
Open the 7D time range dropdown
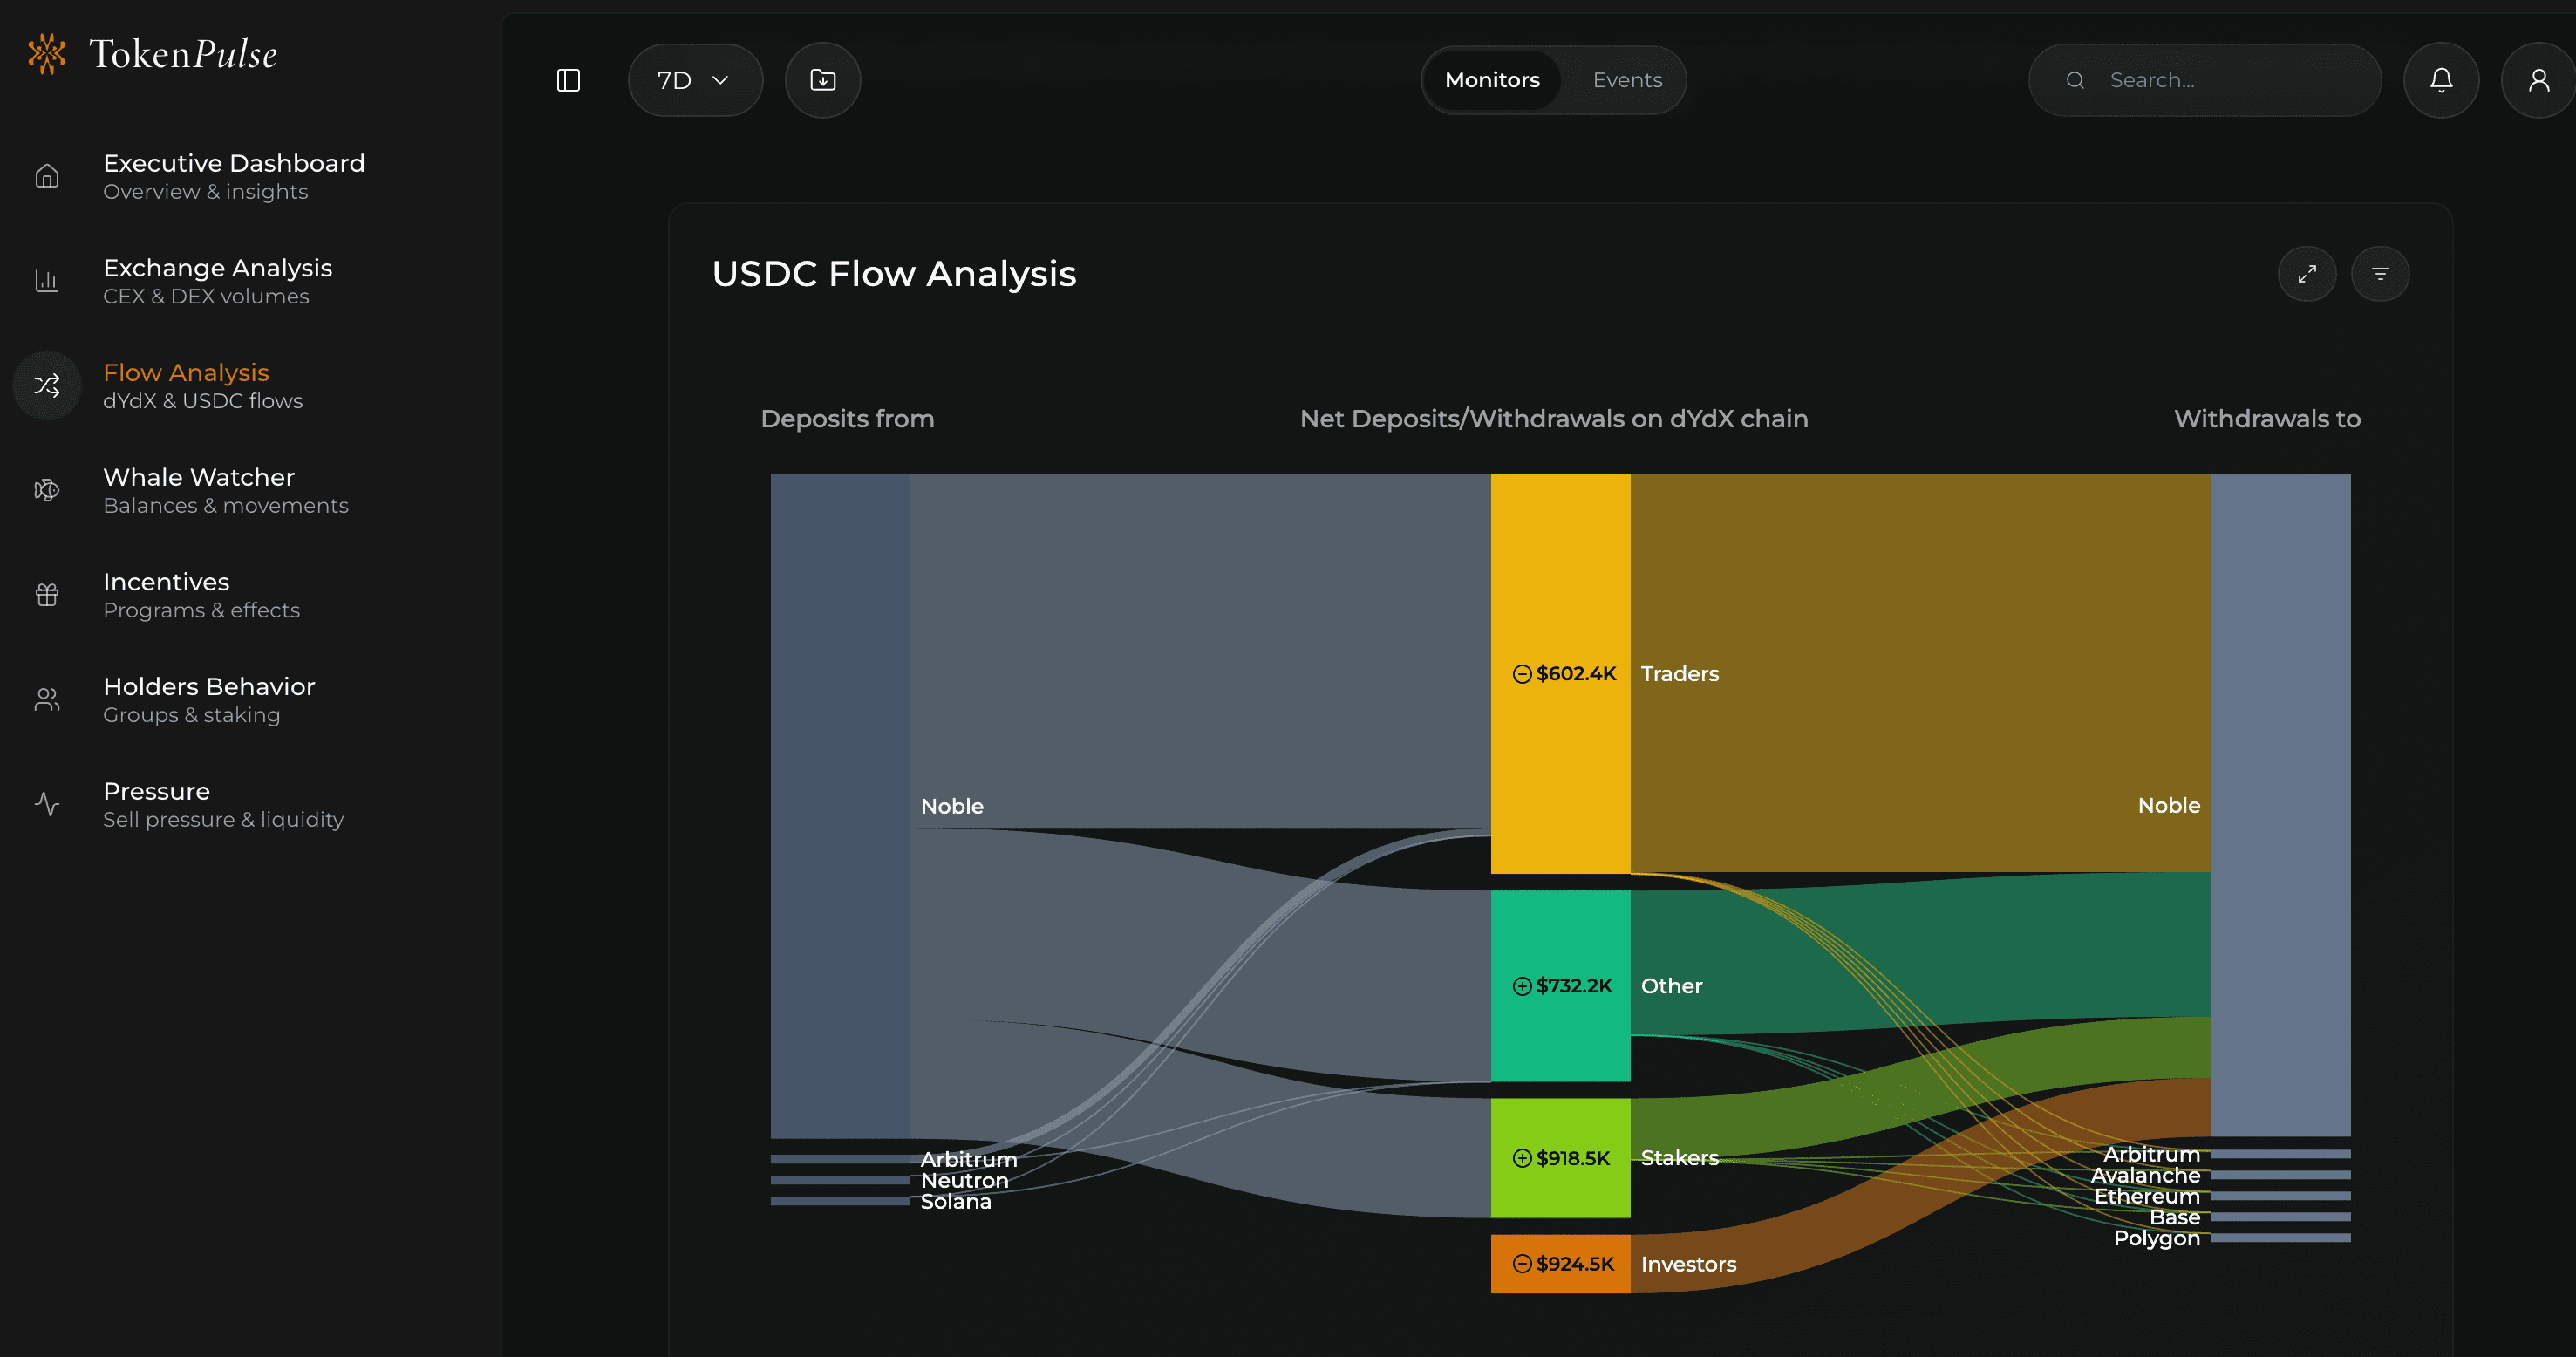tap(694, 80)
